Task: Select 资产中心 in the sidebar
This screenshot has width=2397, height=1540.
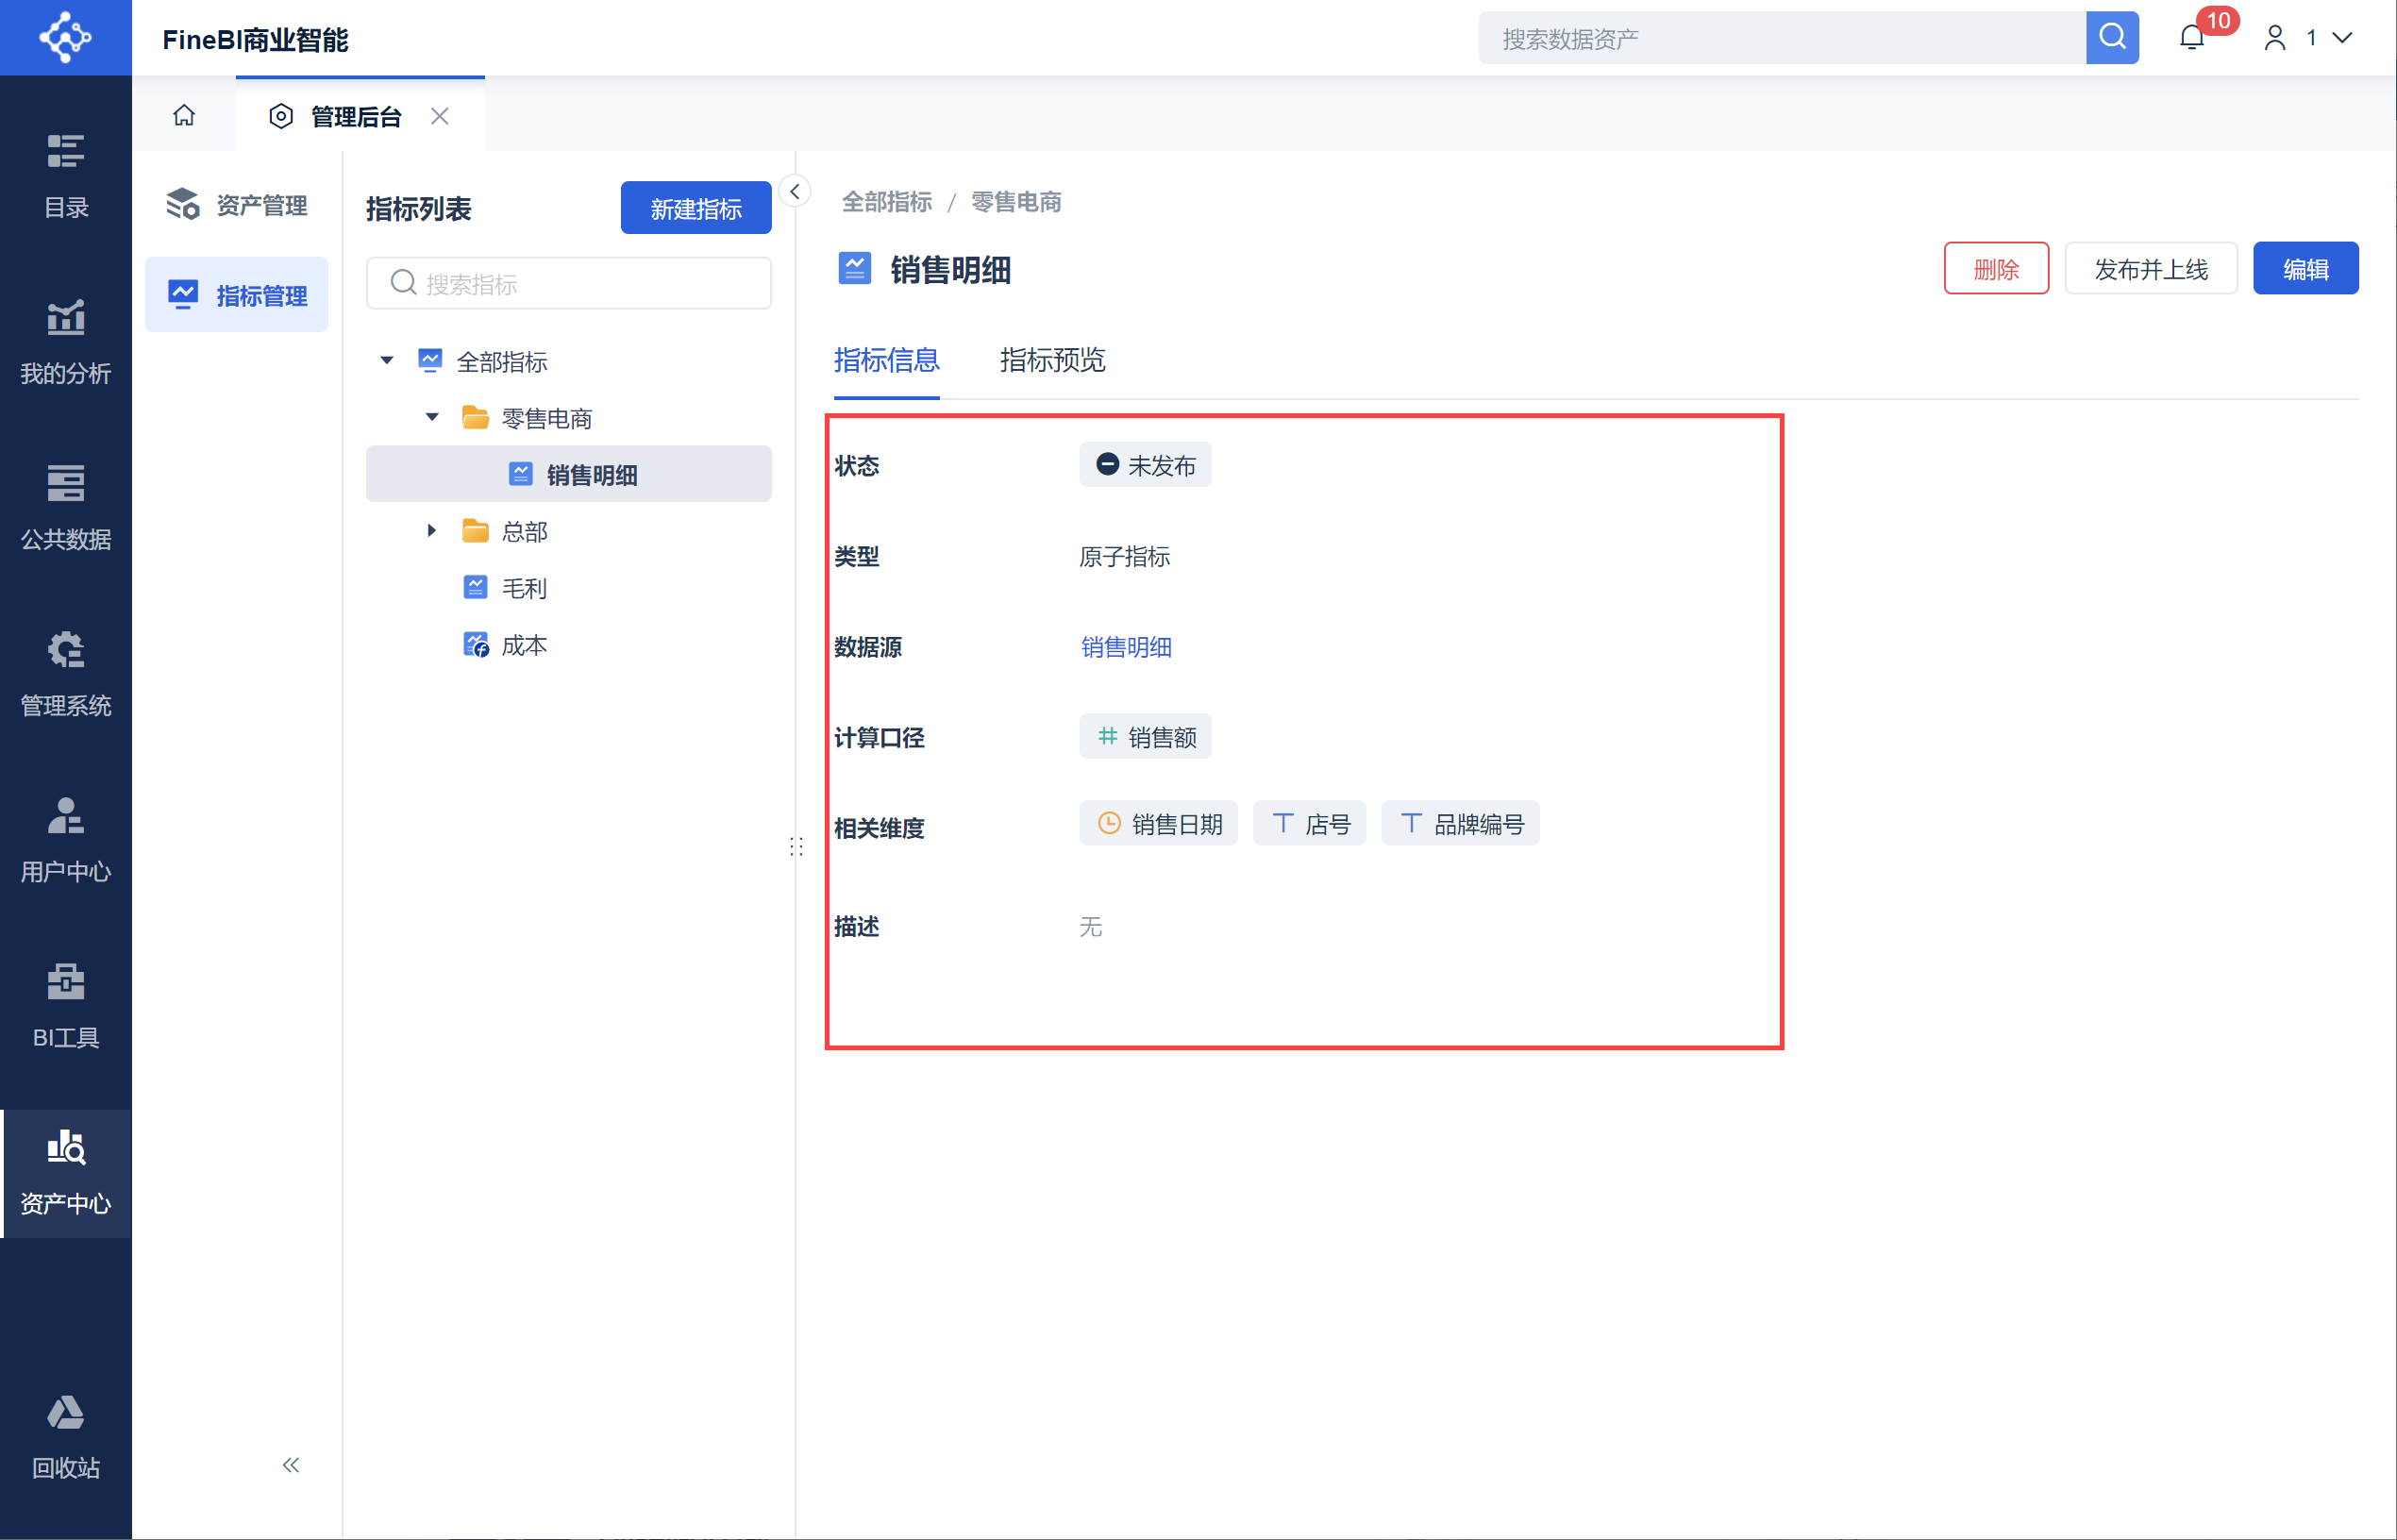Action: click(x=66, y=1173)
